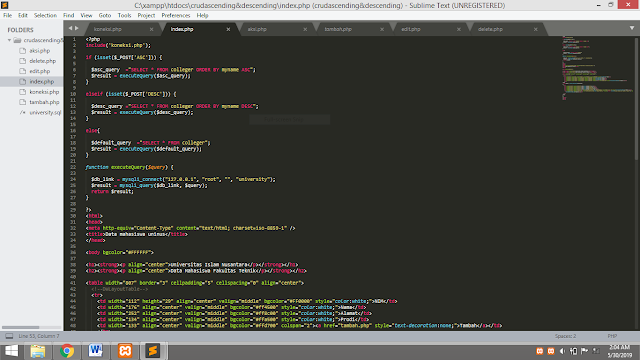This screenshot has width=640, height=360.
Task: Open the Spaces: 2 indentation setting
Action: coord(565,336)
